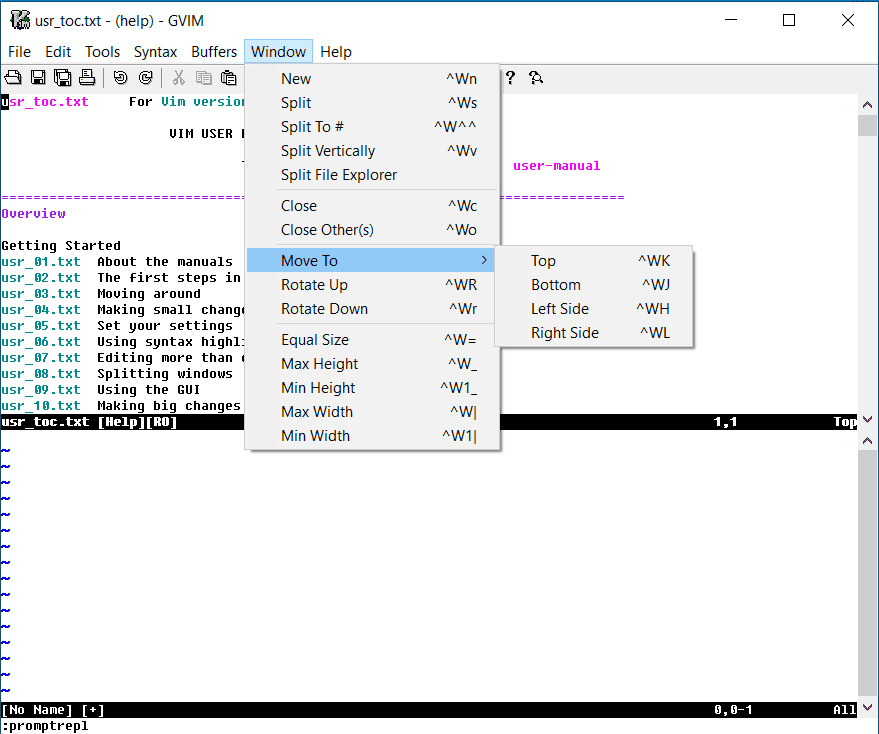Image resolution: width=879 pixels, height=734 pixels.
Task: Click the user-manual tag text
Action: click(557, 166)
